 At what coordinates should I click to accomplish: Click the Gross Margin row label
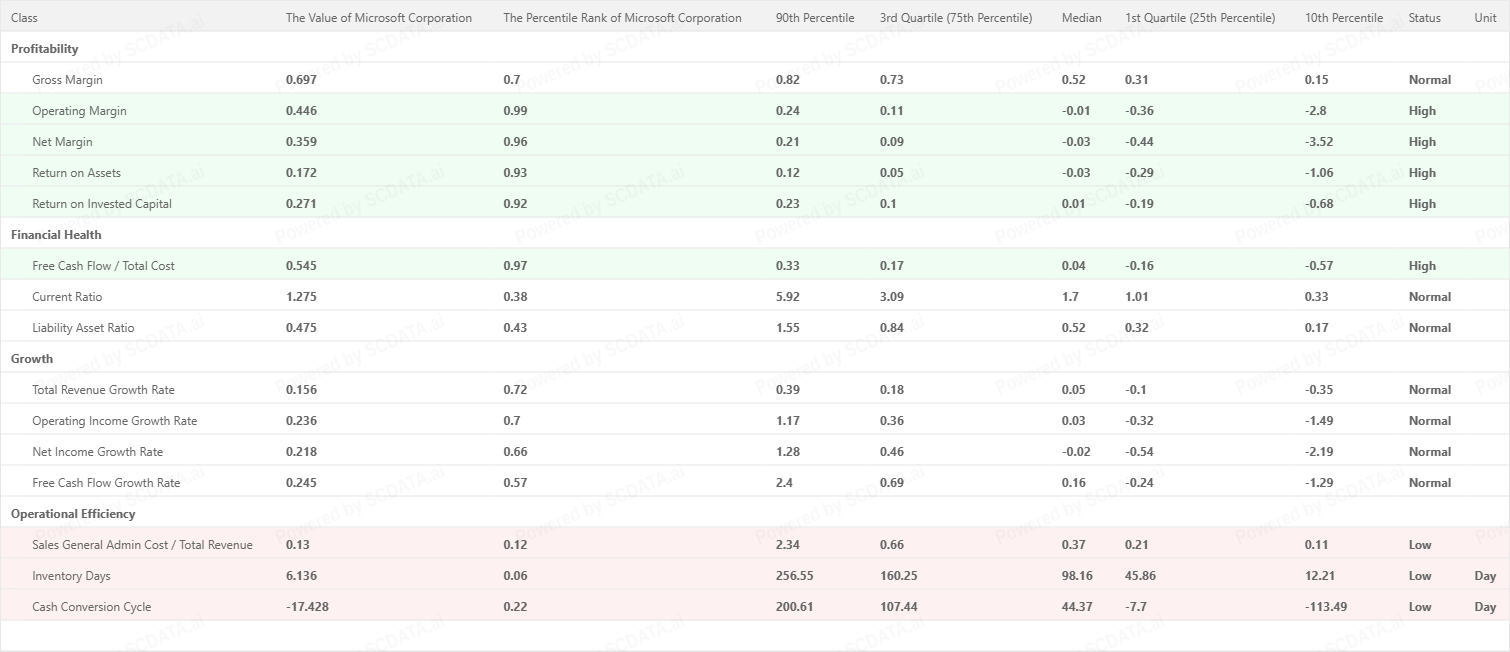[x=67, y=80]
